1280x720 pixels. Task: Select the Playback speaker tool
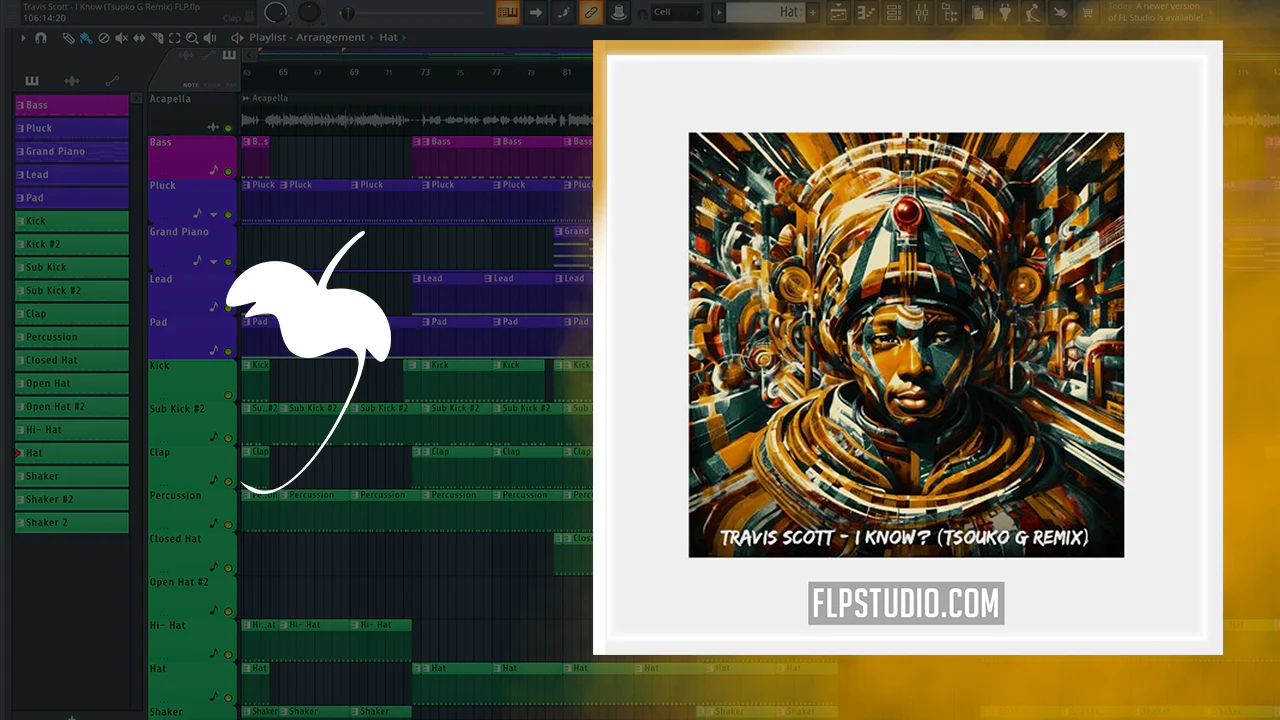tap(210, 38)
